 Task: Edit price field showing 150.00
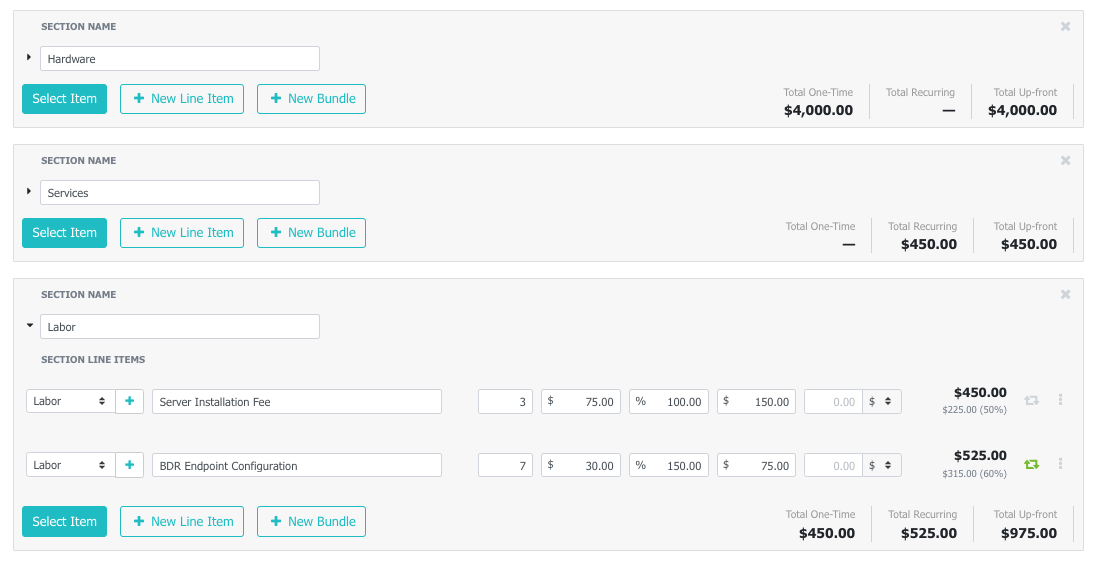coord(756,402)
